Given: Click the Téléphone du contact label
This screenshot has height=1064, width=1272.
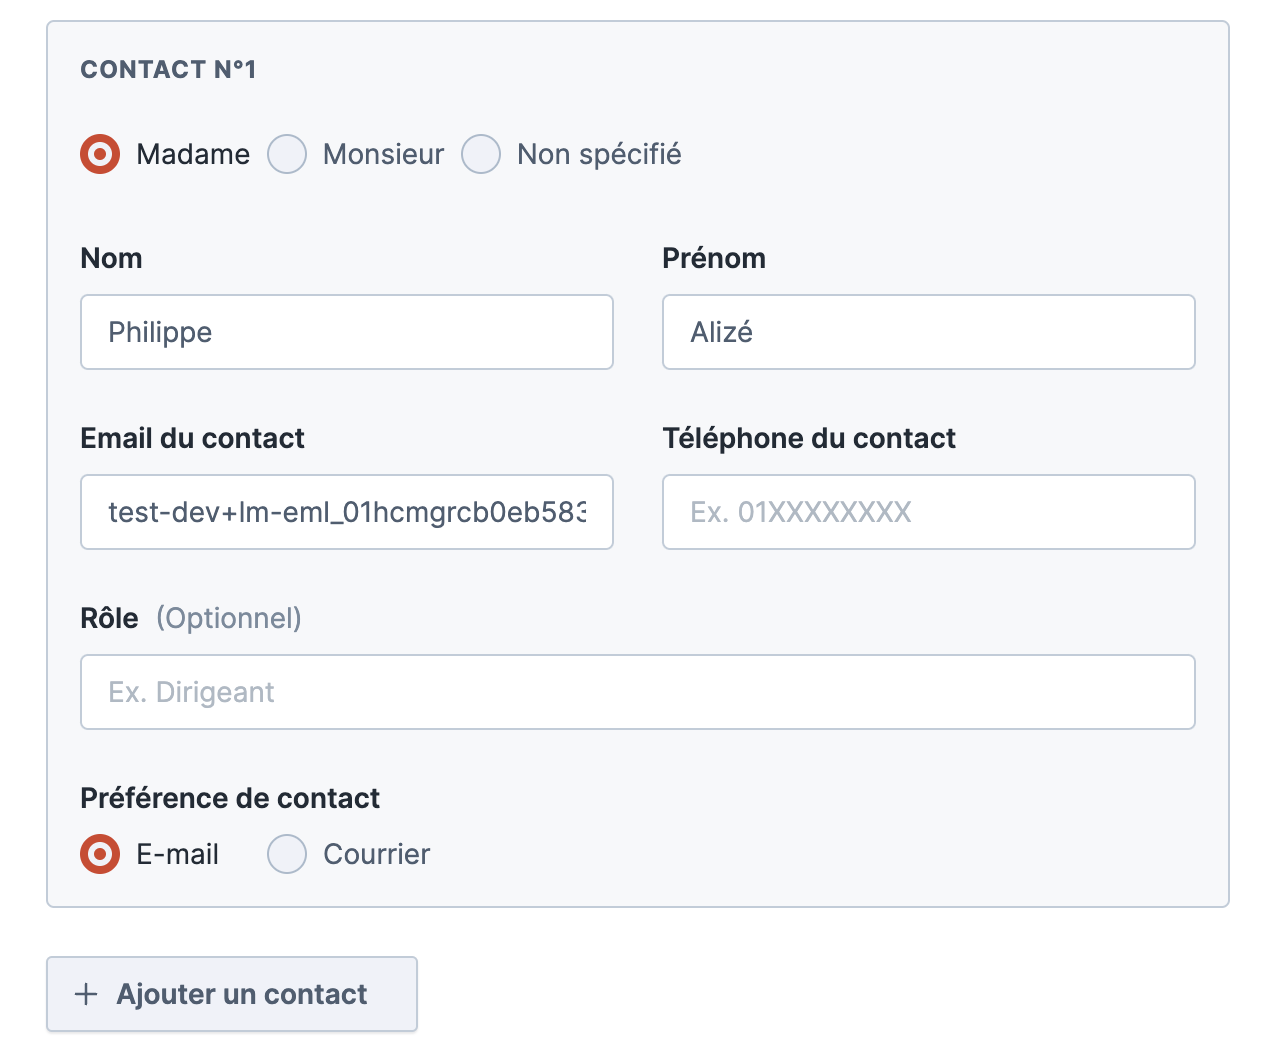Looking at the screenshot, I should 808,438.
